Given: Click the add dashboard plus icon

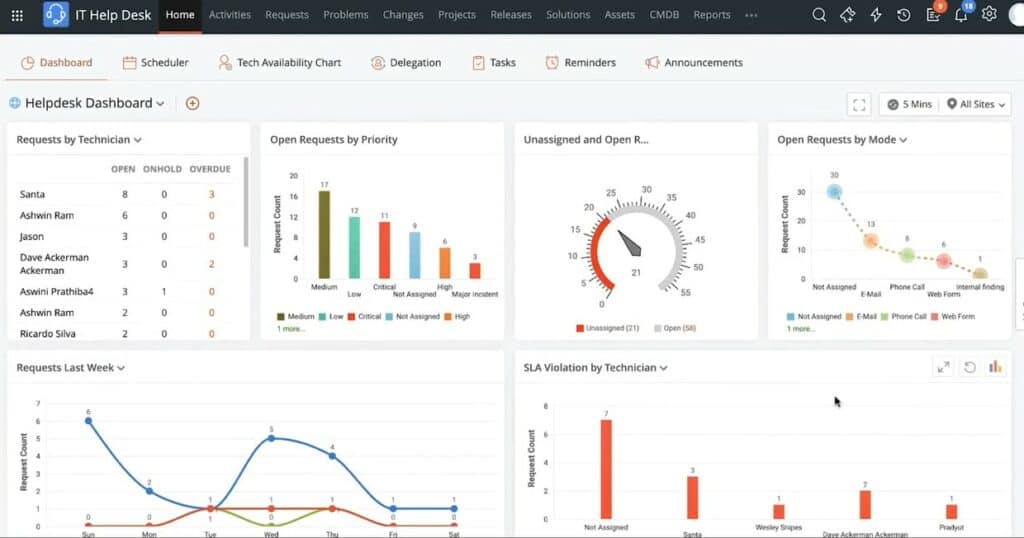Looking at the screenshot, I should [193, 103].
